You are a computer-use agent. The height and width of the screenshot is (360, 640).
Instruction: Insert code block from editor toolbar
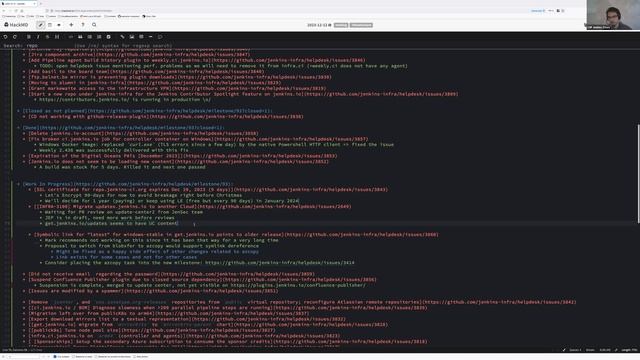click(71, 37)
